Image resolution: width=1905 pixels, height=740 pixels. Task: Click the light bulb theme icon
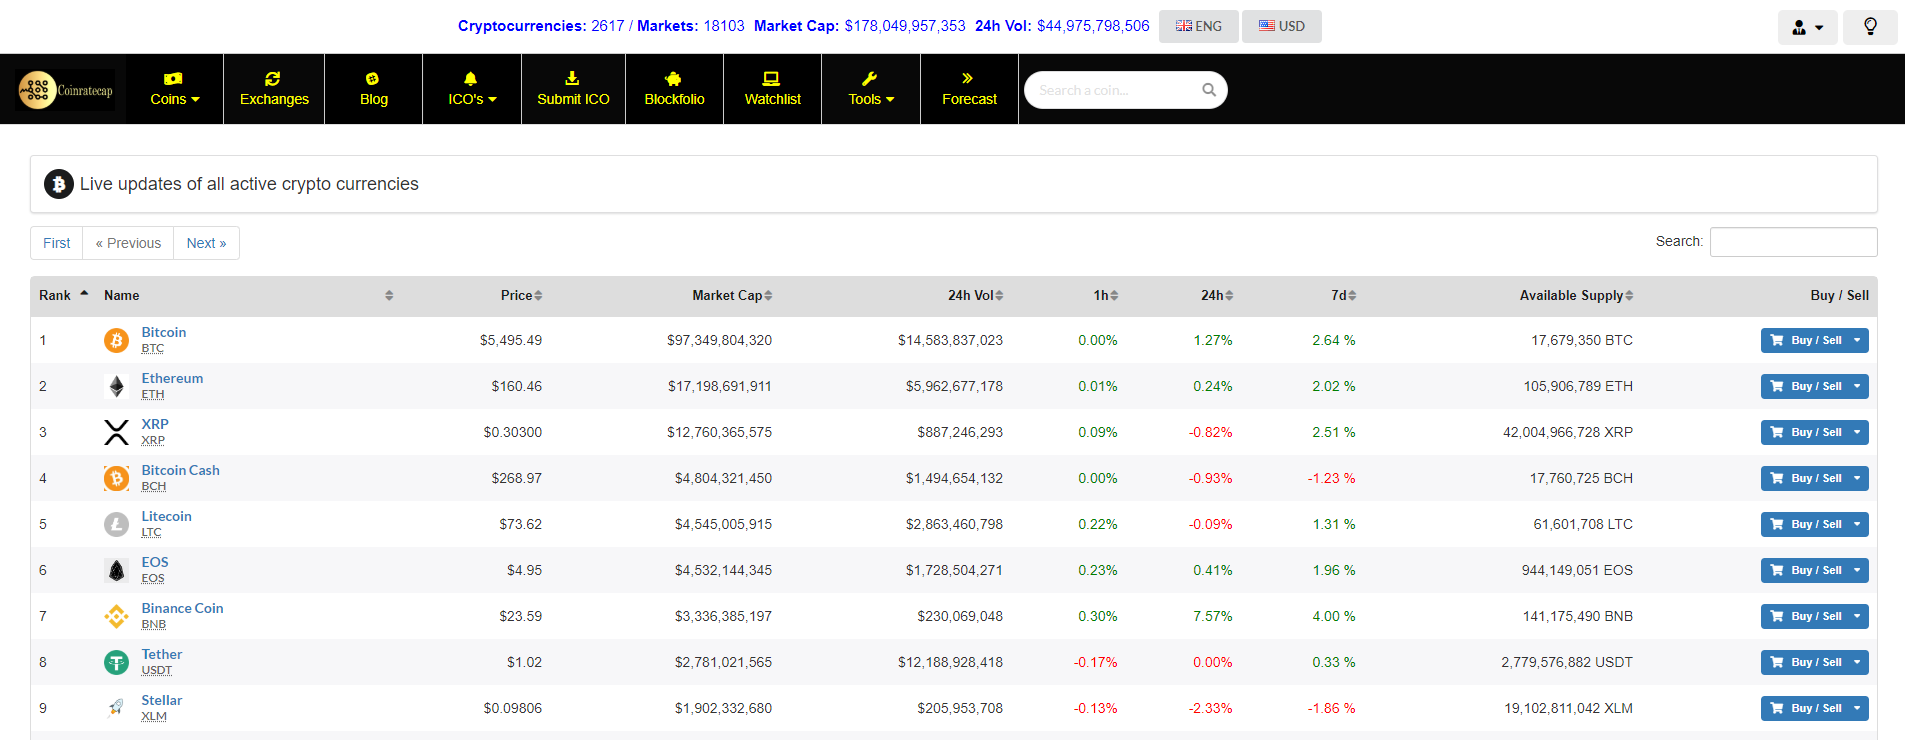pos(1870,27)
